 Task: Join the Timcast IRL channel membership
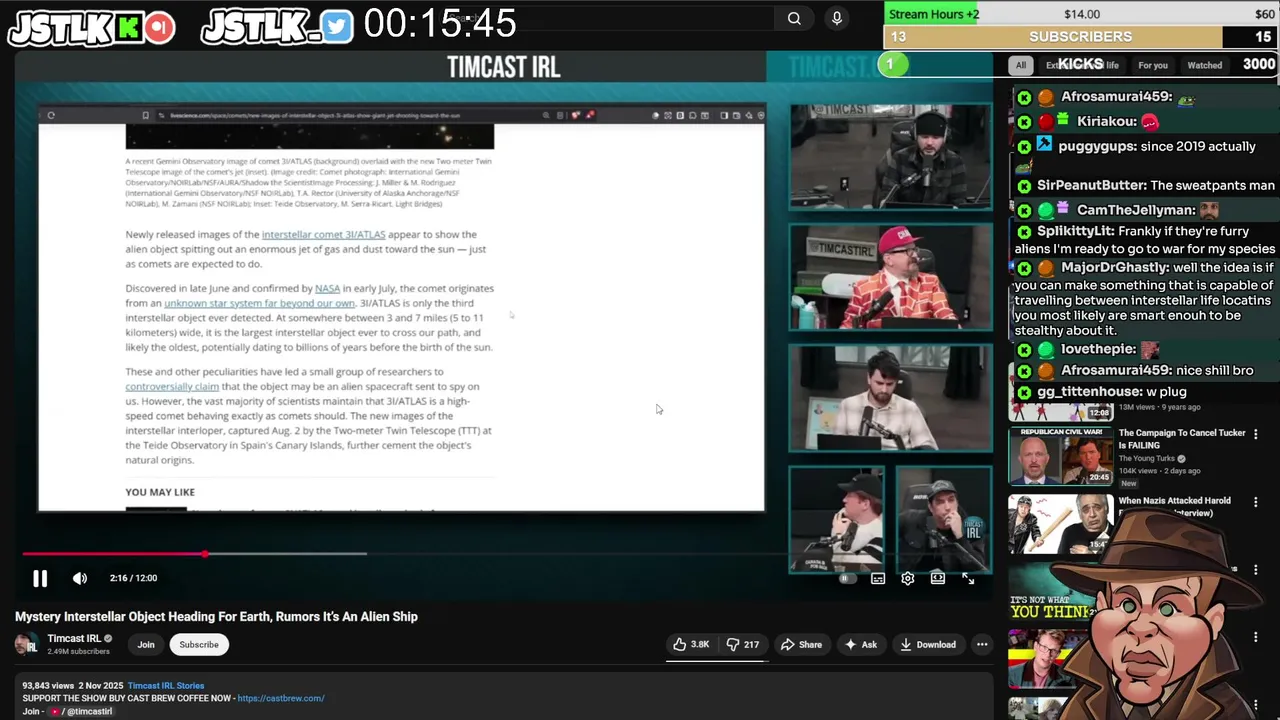click(146, 645)
